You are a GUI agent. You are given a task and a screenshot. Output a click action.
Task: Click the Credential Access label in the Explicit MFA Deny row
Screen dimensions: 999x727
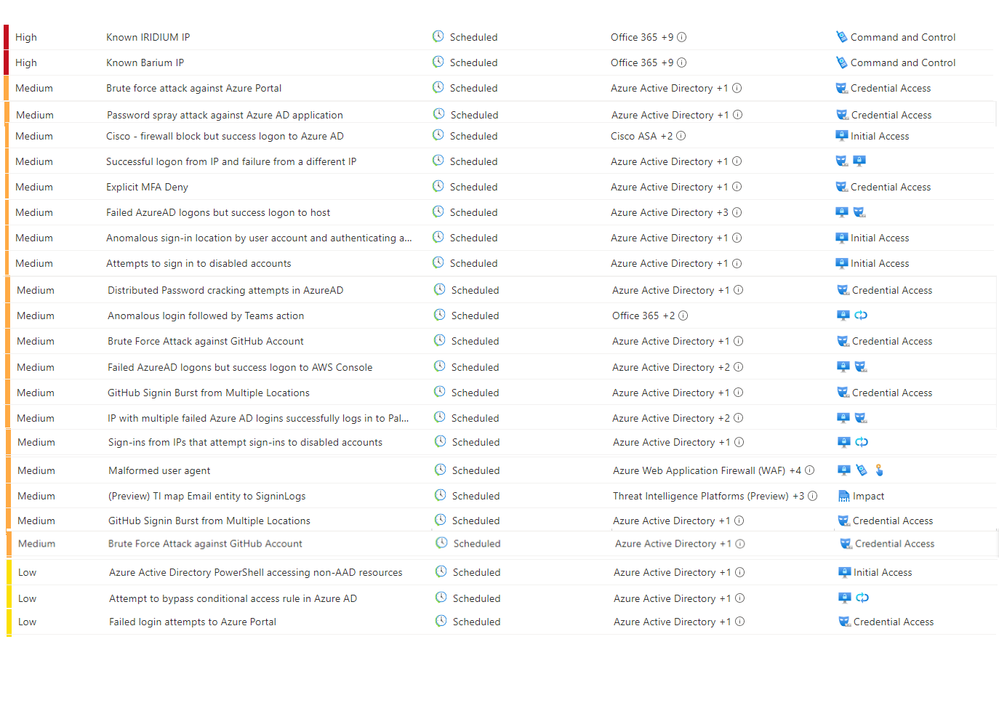(891, 187)
